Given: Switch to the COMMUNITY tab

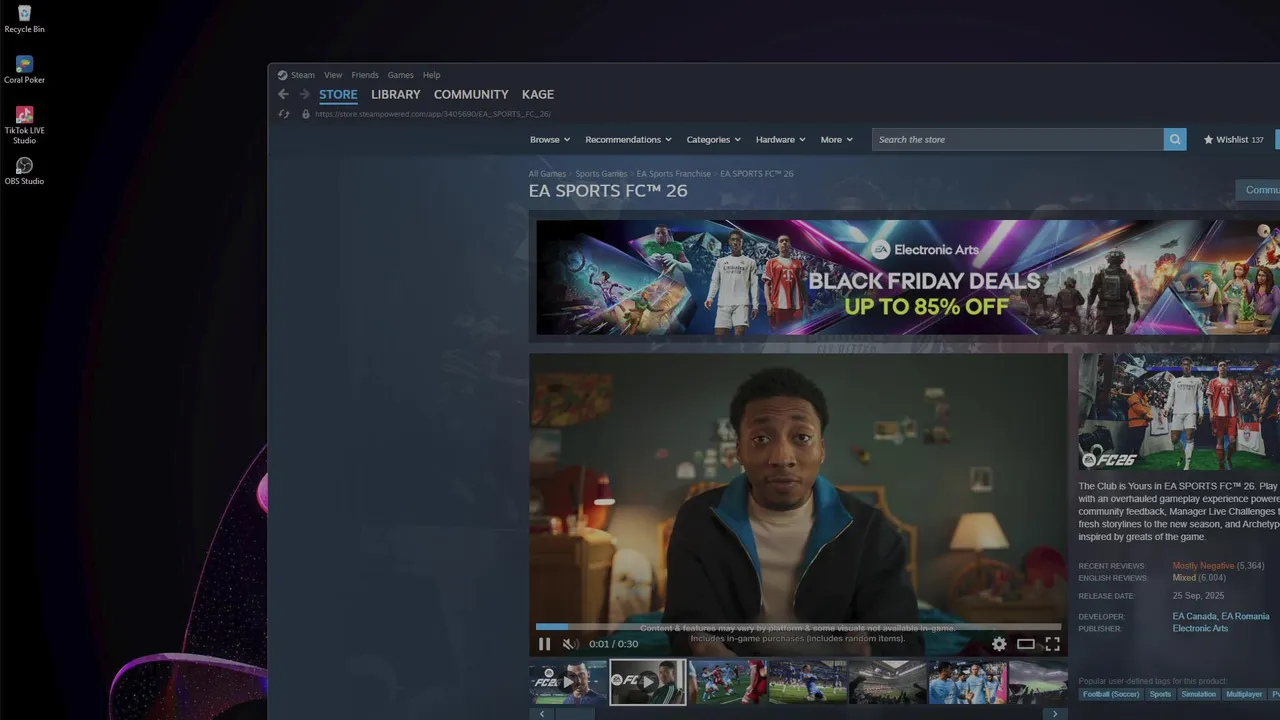Looking at the screenshot, I should (x=471, y=95).
